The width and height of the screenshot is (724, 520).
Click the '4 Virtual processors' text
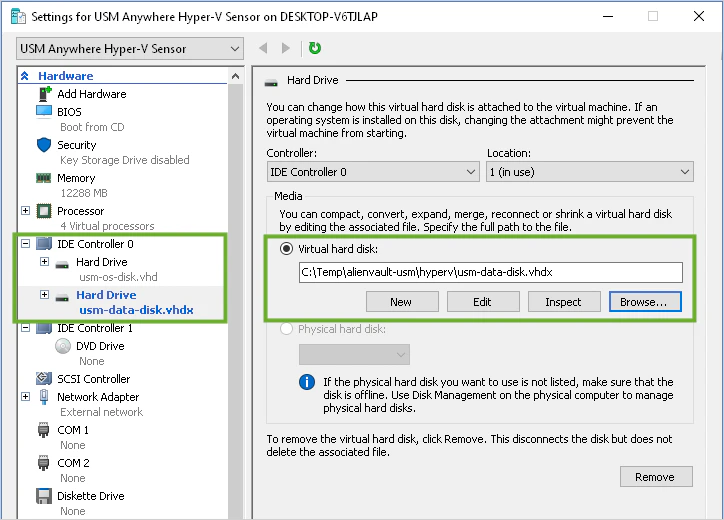point(107,226)
